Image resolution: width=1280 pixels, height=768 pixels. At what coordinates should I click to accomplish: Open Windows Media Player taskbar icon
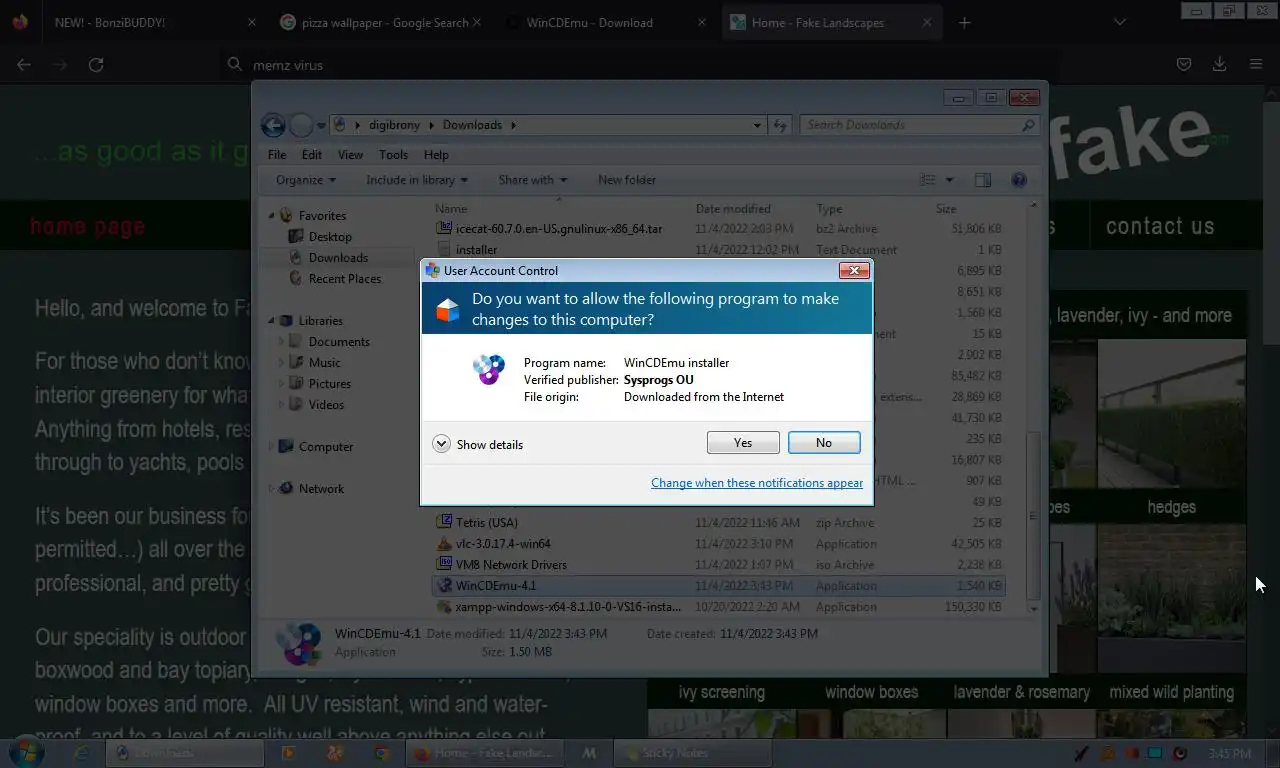(x=288, y=753)
